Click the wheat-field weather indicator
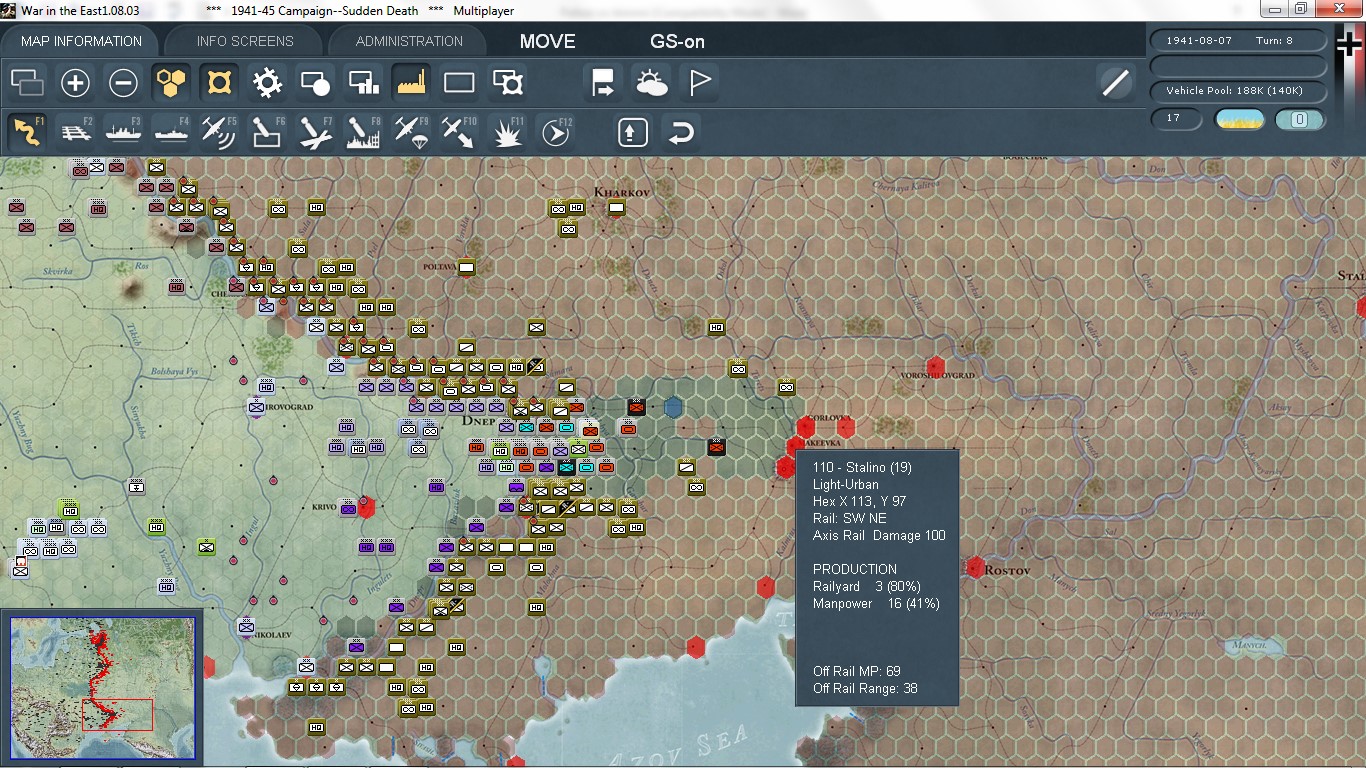Screen dimensions: 1366x768 [x=1239, y=119]
